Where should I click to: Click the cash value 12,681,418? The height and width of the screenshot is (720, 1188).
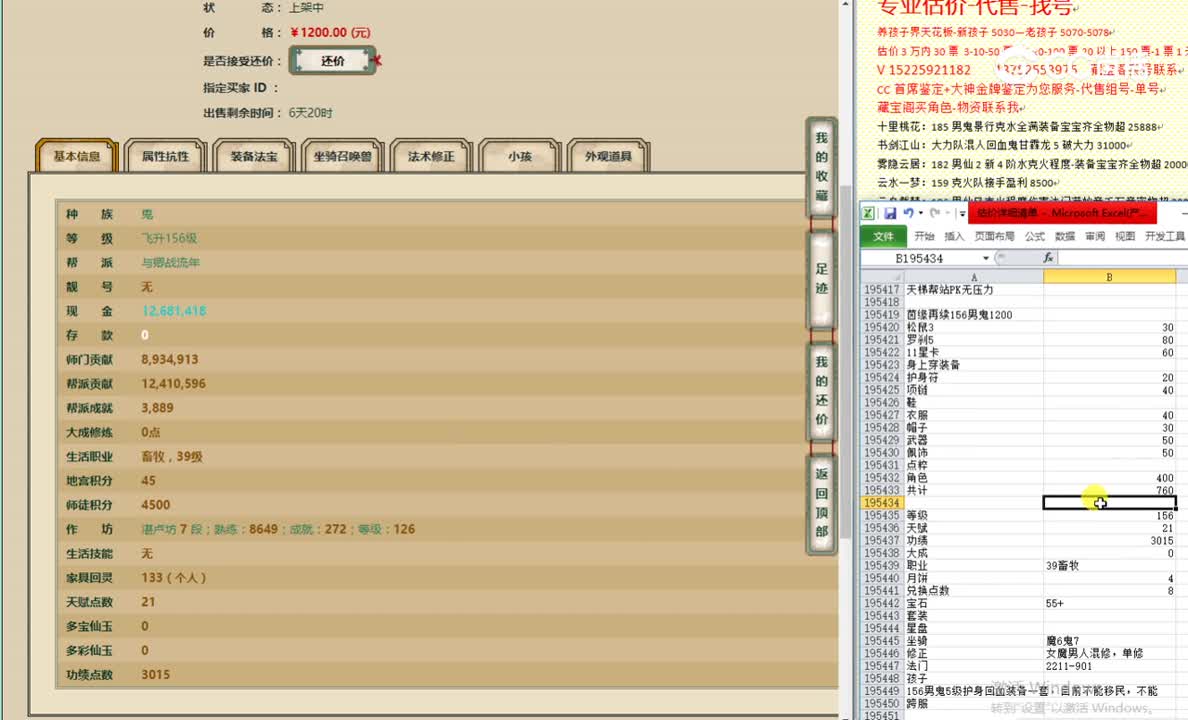point(174,311)
